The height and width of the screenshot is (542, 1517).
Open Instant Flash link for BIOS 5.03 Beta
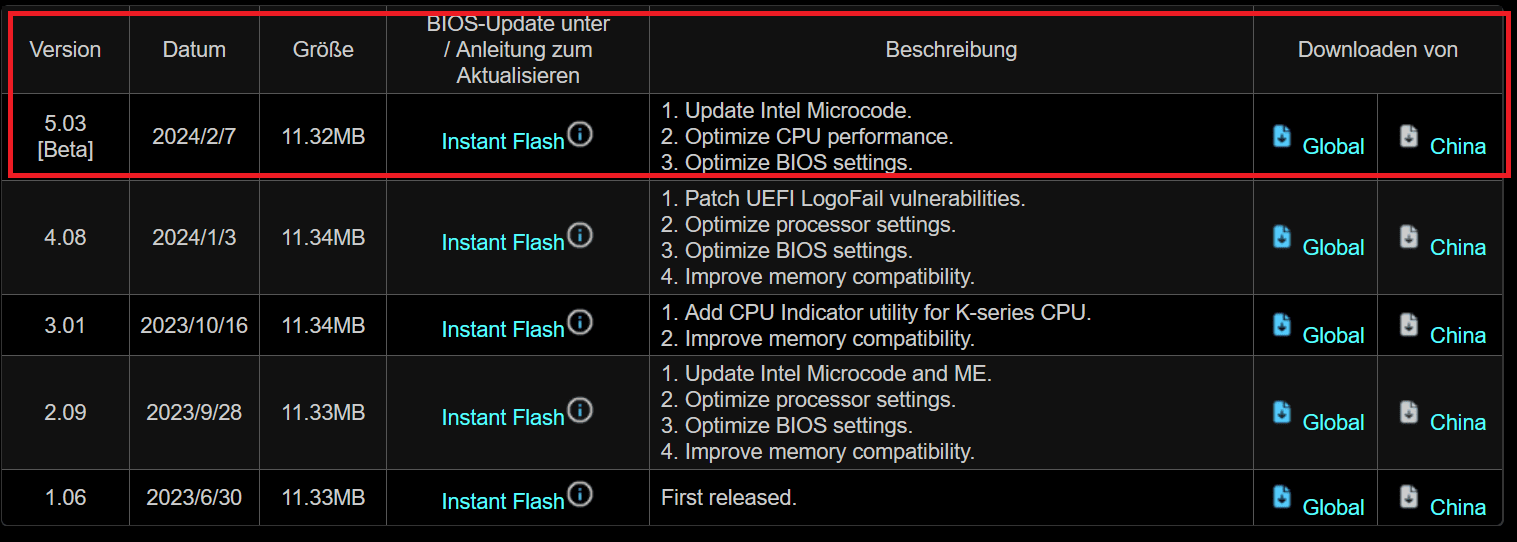(x=503, y=142)
